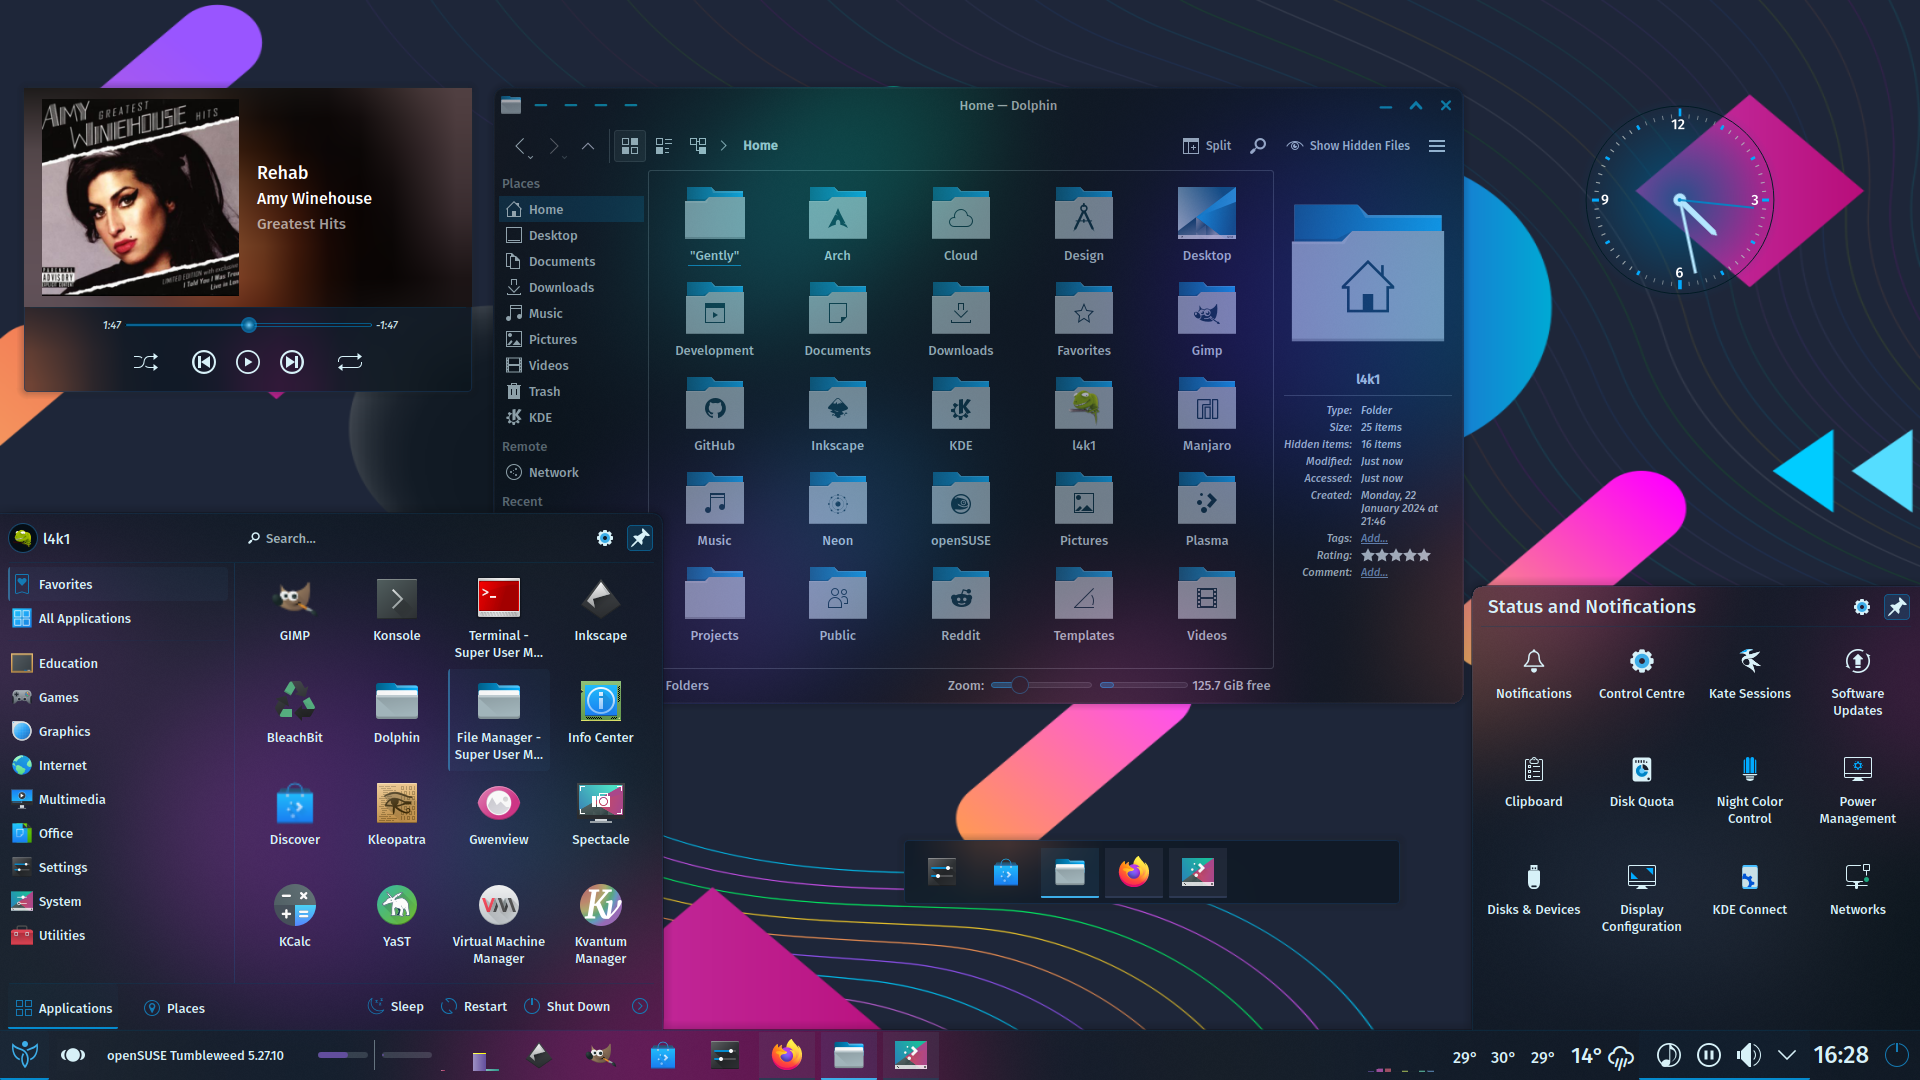Click the Sleep button

click(x=396, y=1006)
